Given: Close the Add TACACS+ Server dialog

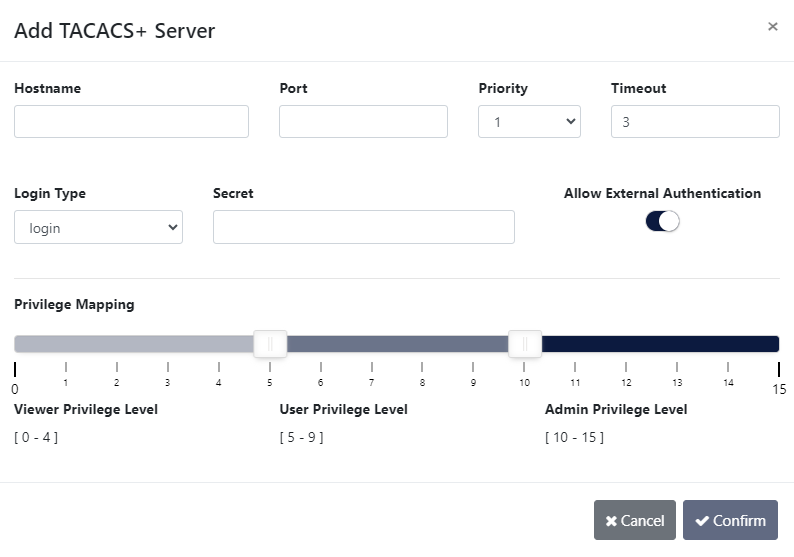Looking at the screenshot, I should click(x=772, y=27).
